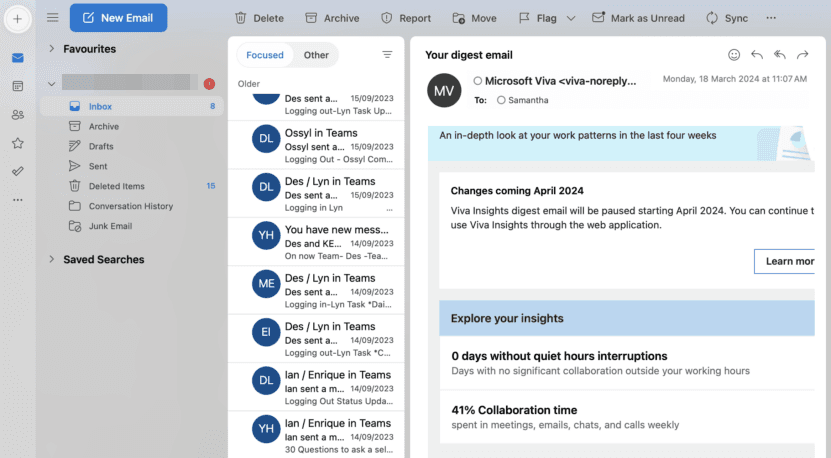Open 30 Questions to ask email

(316, 435)
